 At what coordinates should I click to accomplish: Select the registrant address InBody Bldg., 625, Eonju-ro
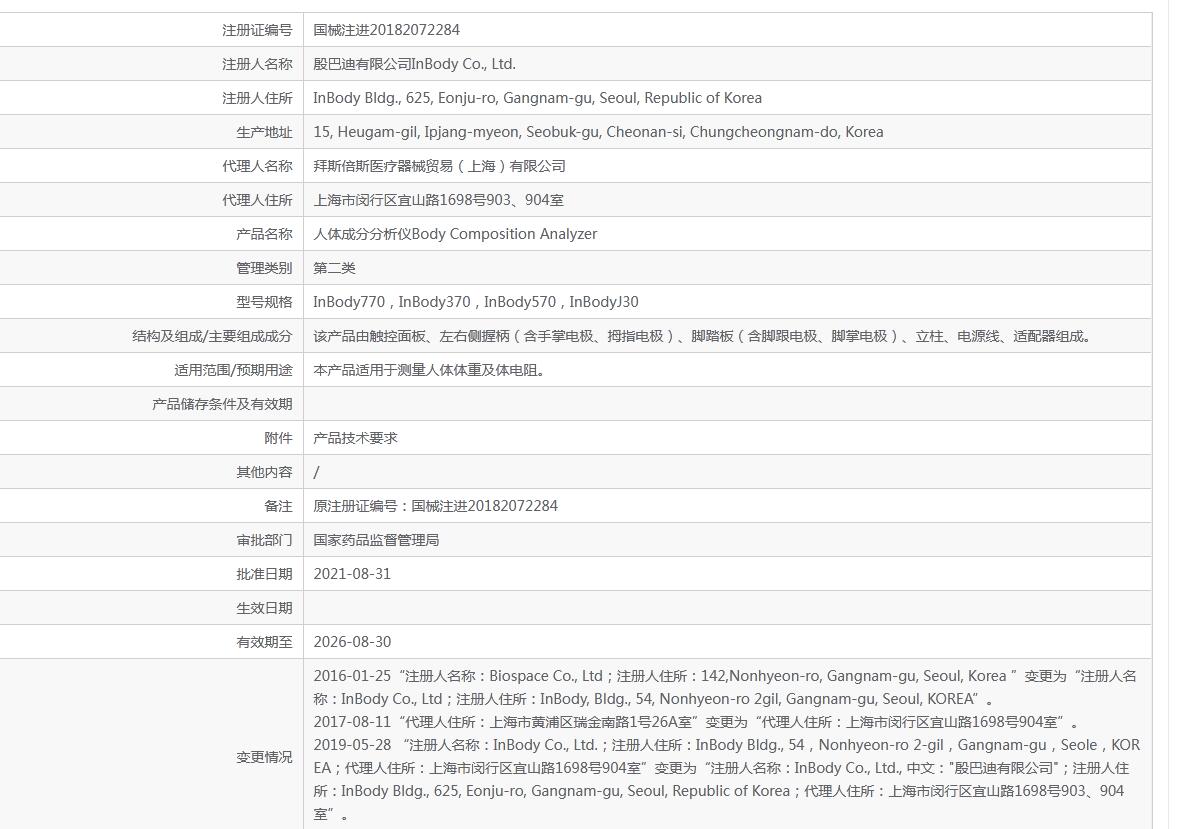coord(538,98)
